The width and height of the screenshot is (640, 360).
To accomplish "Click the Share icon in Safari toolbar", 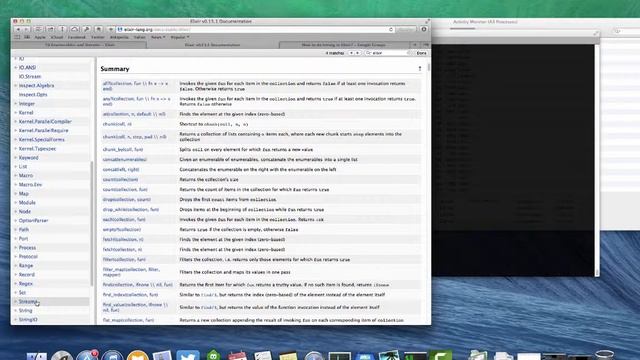I will coord(51,29).
